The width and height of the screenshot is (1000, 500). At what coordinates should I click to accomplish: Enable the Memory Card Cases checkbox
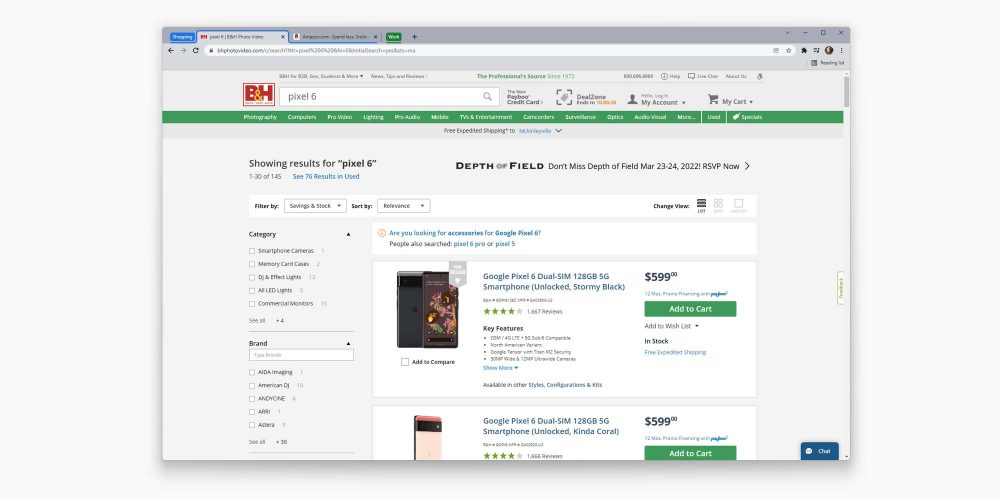point(252,264)
